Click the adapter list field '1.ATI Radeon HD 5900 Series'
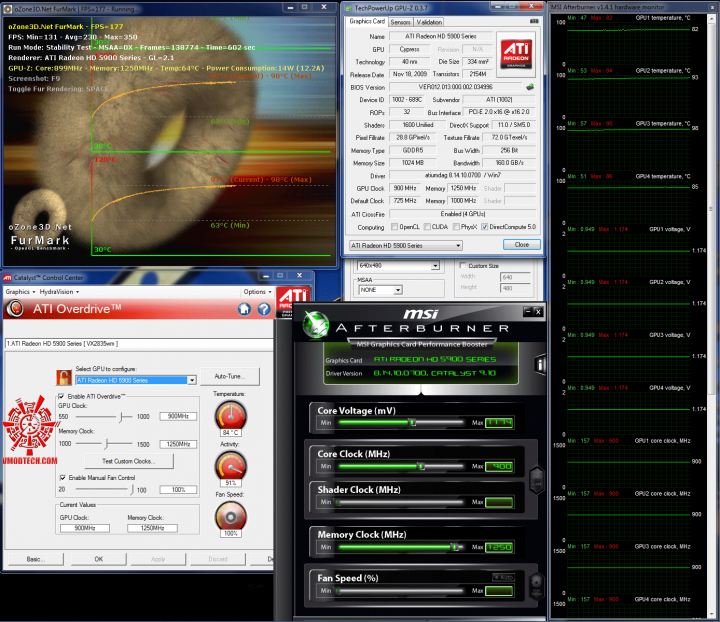Viewport: 720px width, 622px height. click(138, 343)
